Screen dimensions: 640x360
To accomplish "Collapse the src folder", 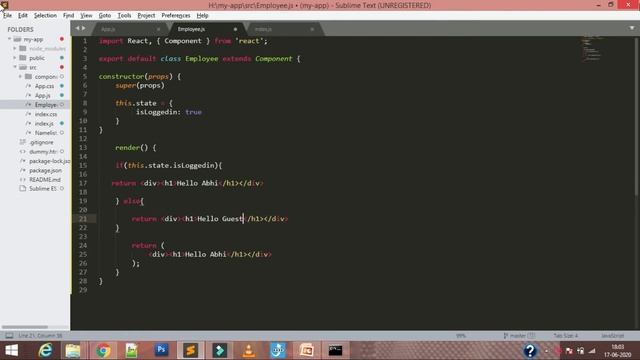I will pyautogui.click(x=15, y=67).
